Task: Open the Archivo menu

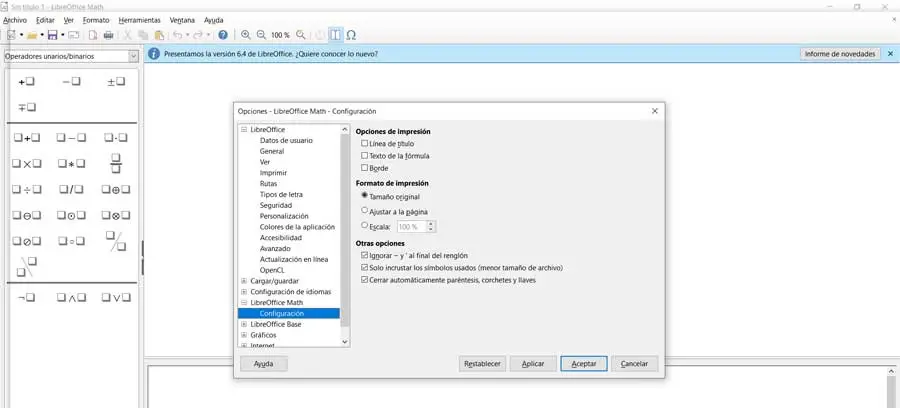Action: click(x=15, y=20)
